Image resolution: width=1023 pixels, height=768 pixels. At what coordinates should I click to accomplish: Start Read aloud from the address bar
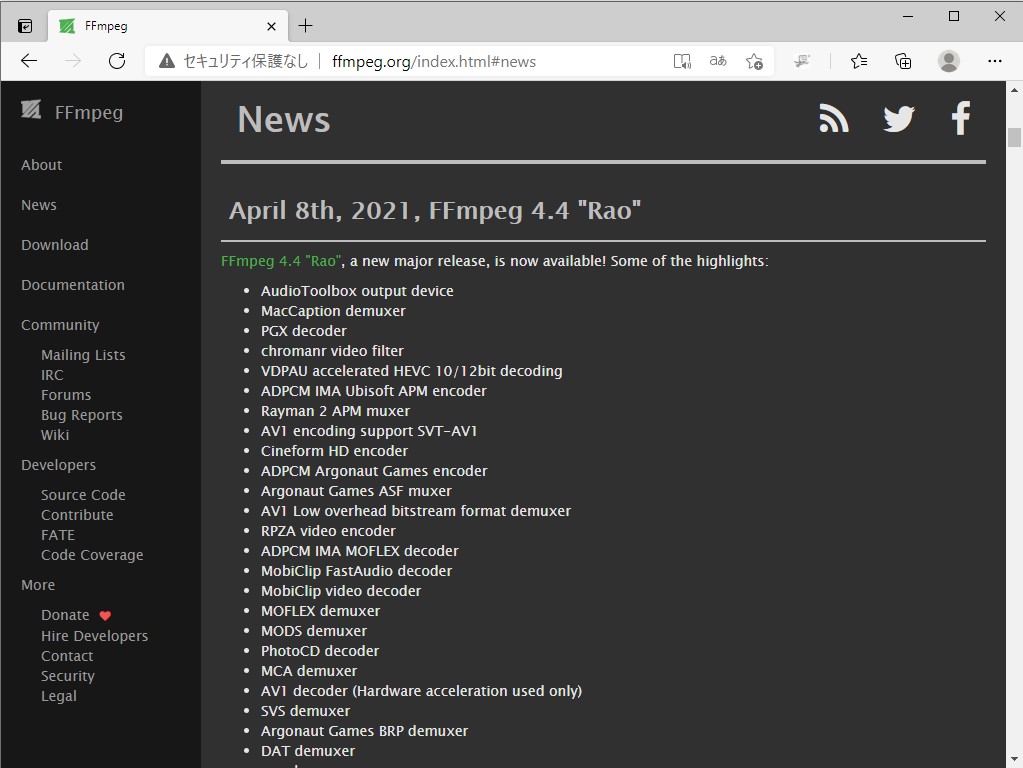tap(682, 61)
